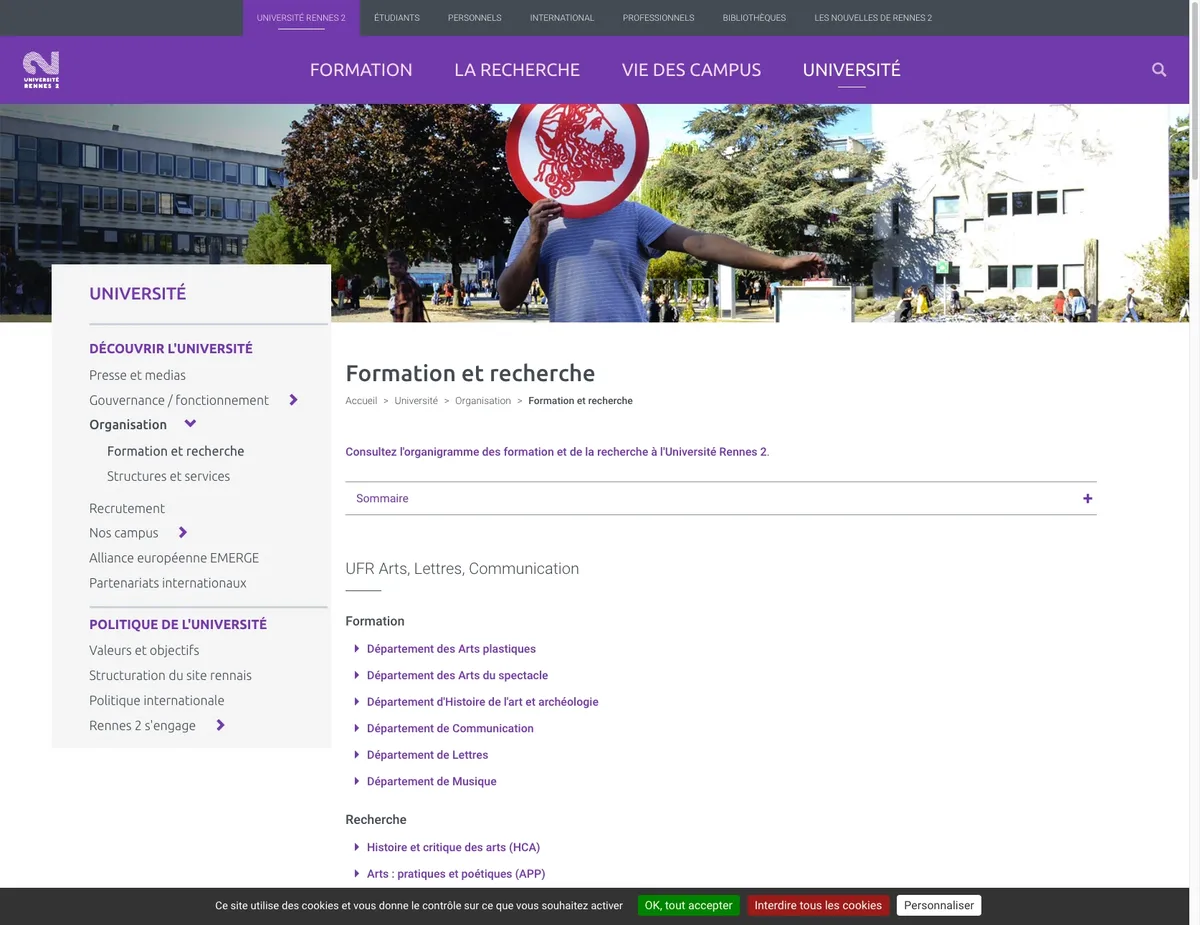The width and height of the screenshot is (1200, 925).
Task: Click the Personnaliser cookies button
Action: coord(939,905)
